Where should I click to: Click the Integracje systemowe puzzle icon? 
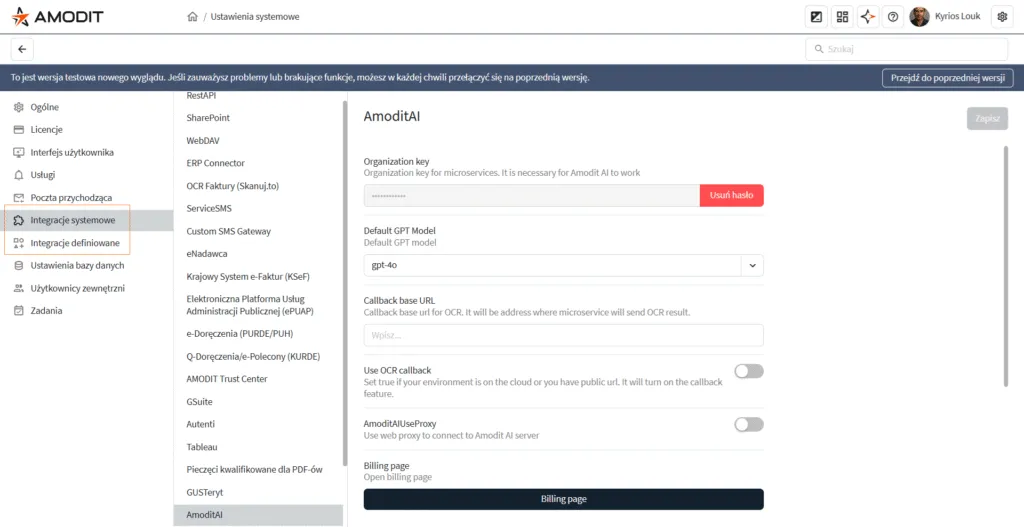pyautogui.click(x=18, y=221)
